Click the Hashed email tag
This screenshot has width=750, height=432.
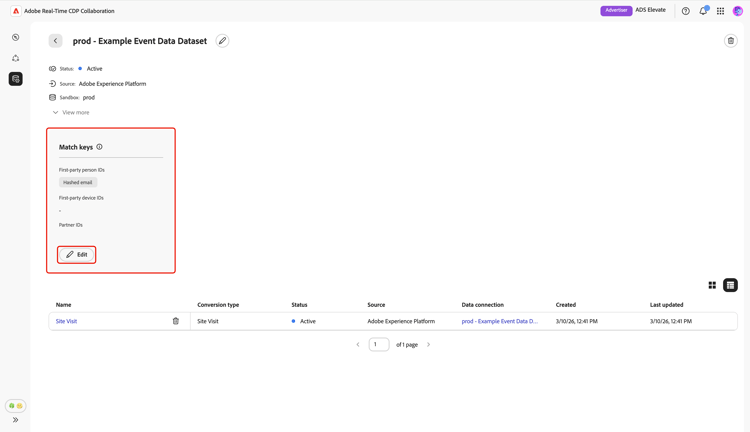pyautogui.click(x=78, y=182)
